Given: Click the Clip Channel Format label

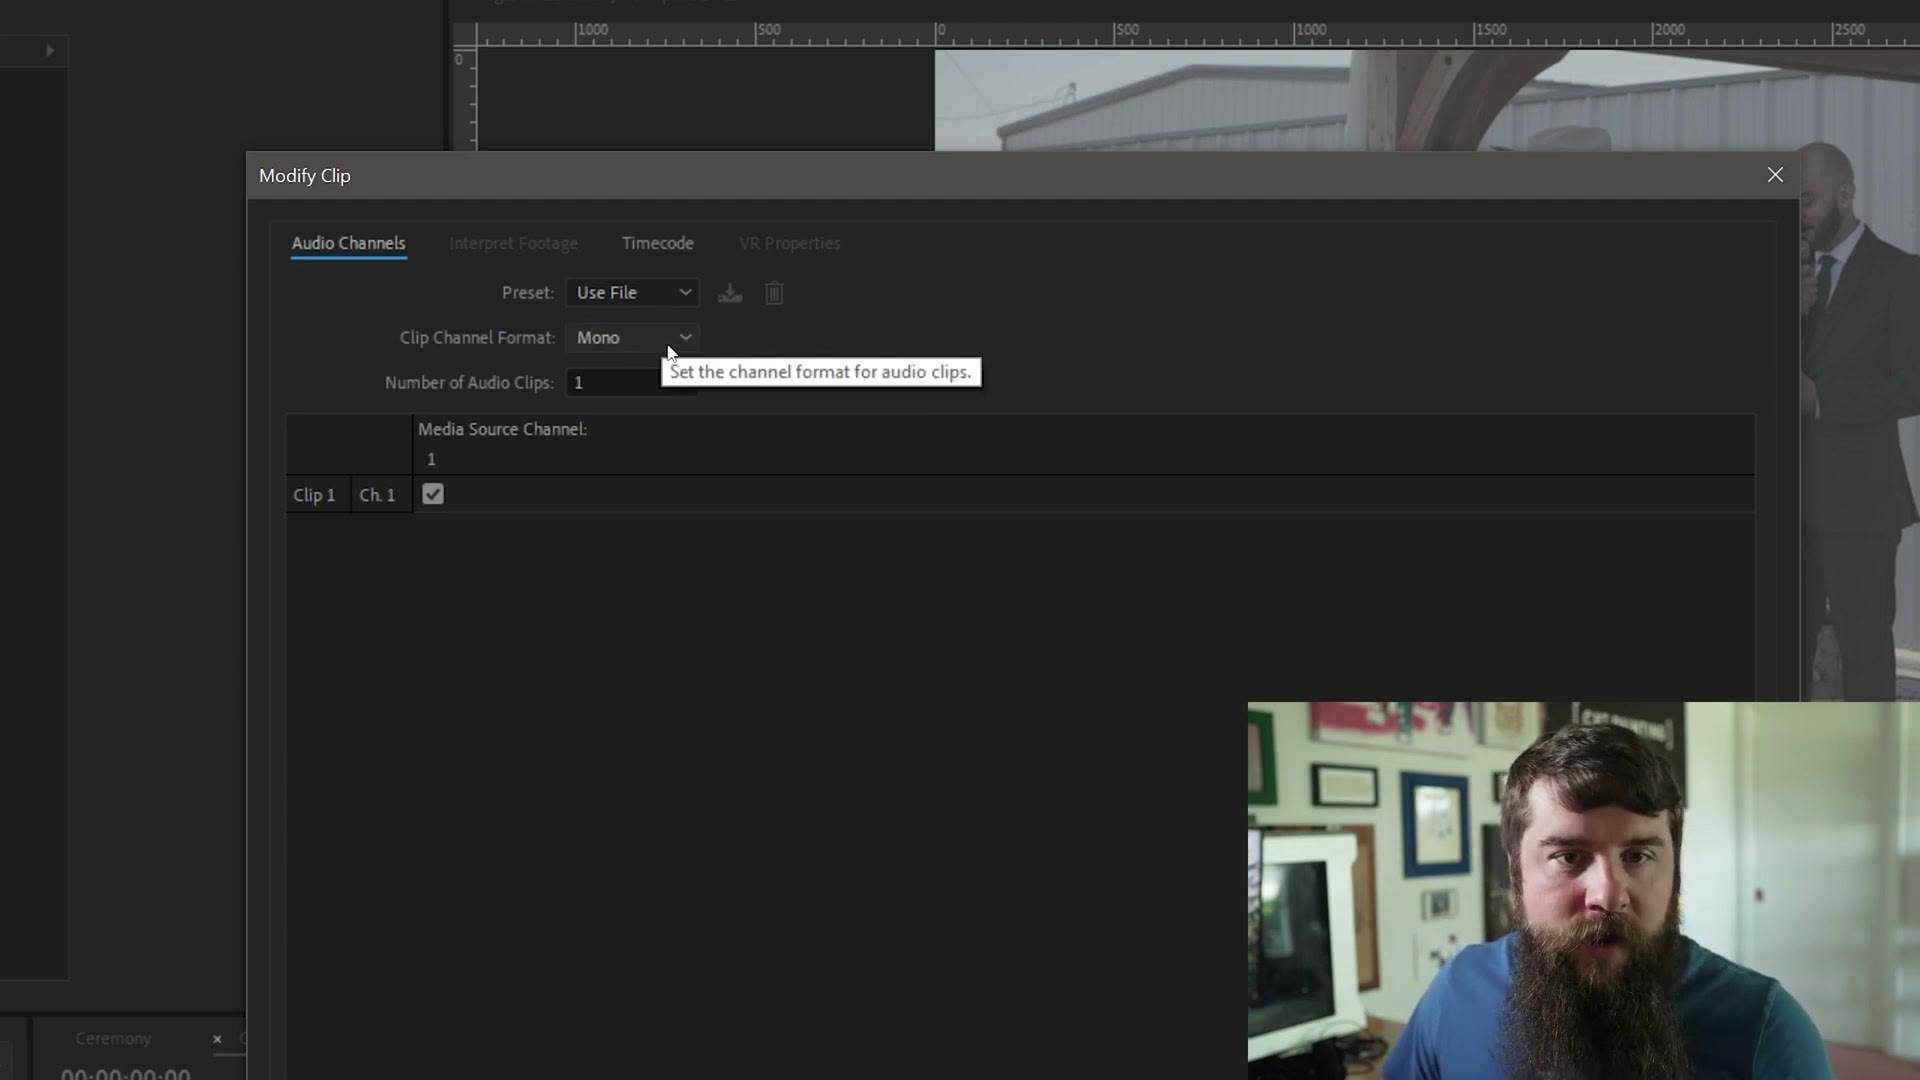Looking at the screenshot, I should tap(477, 338).
